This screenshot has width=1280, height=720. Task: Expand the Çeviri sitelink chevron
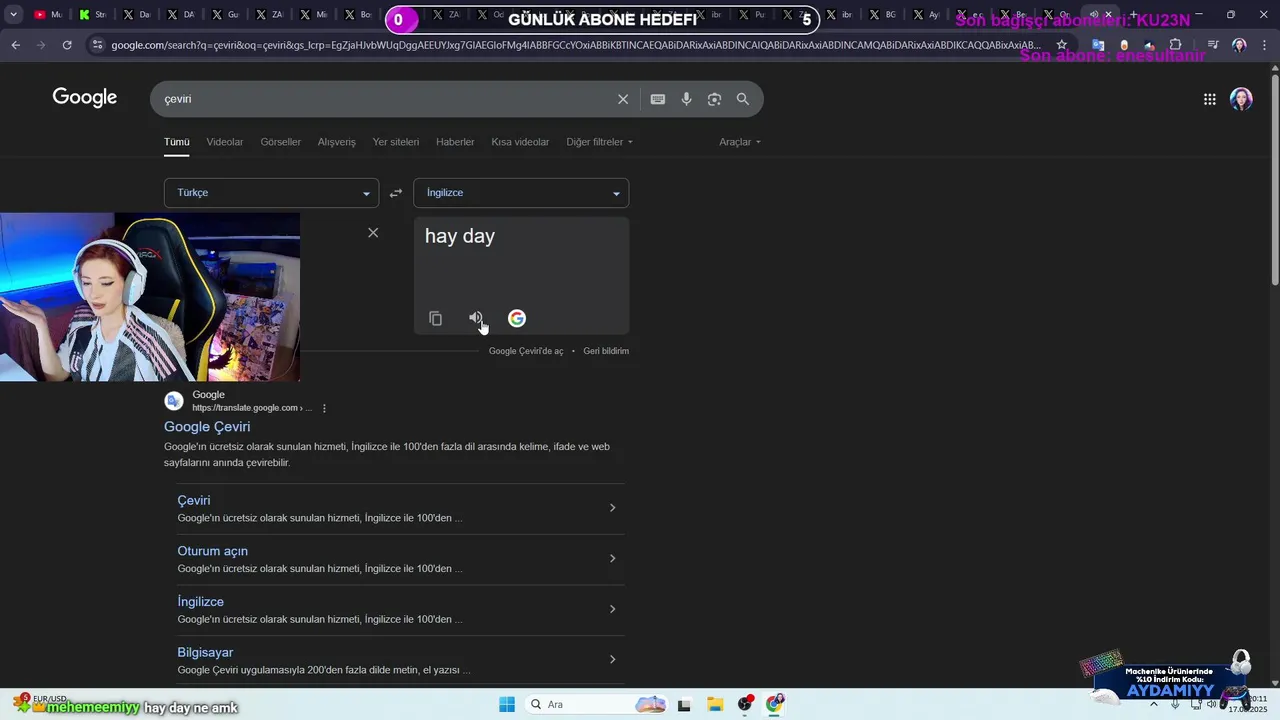[x=612, y=508]
